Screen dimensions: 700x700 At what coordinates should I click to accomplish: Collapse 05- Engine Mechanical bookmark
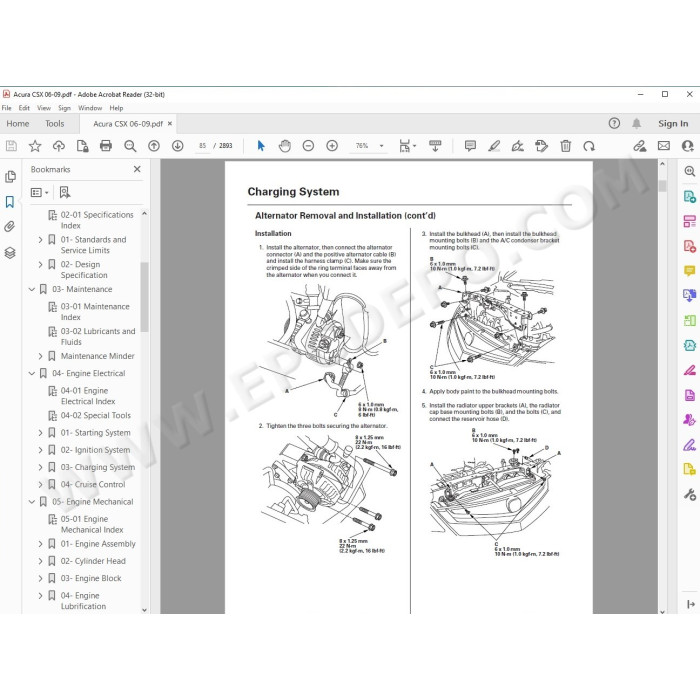(32, 502)
